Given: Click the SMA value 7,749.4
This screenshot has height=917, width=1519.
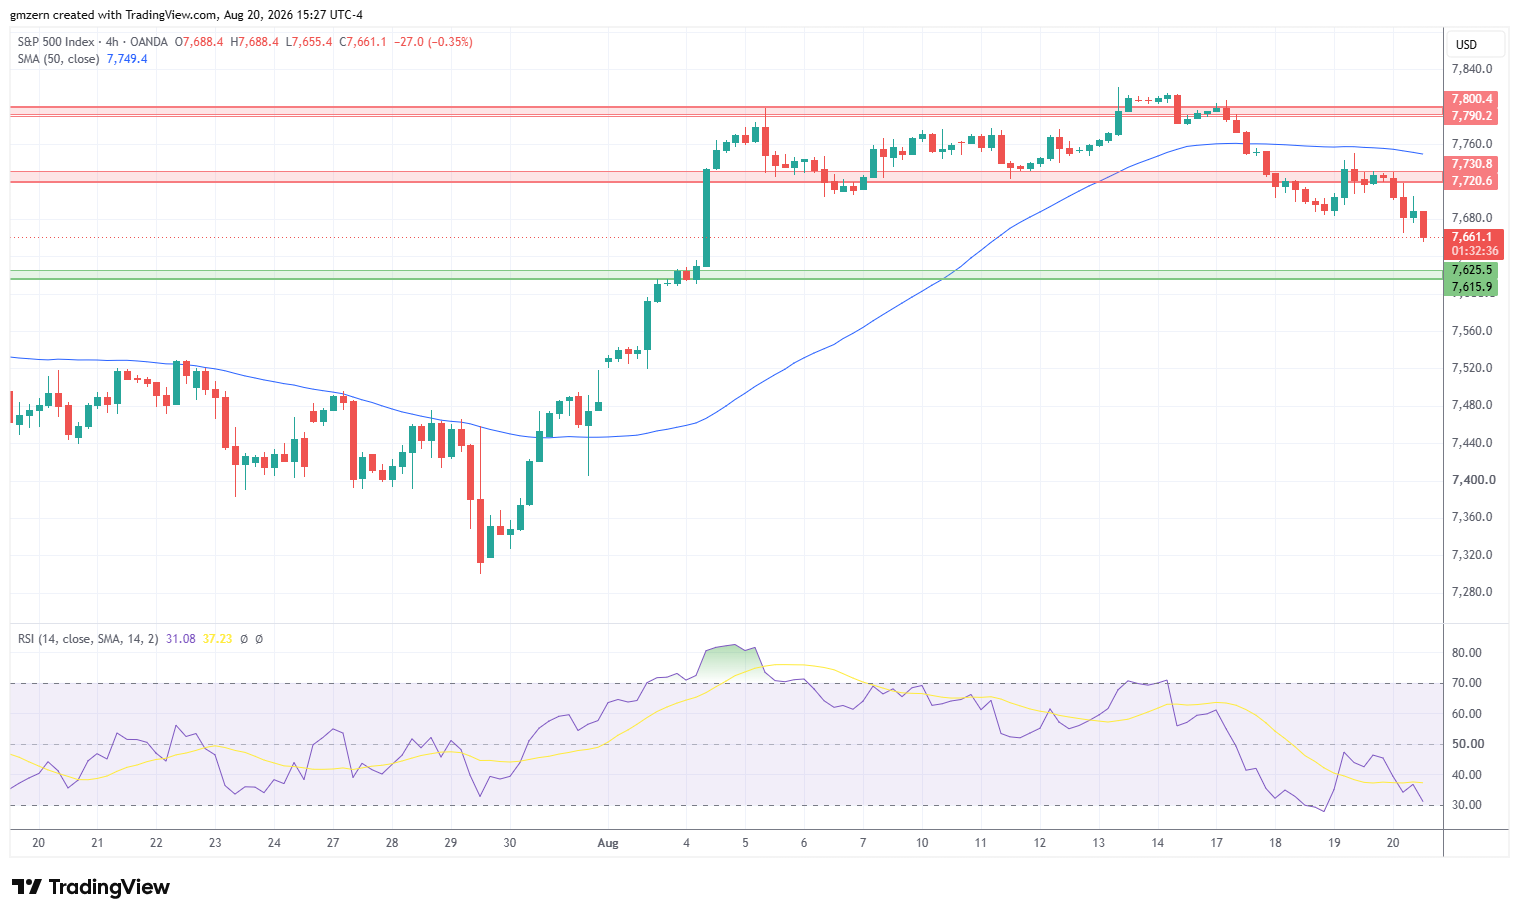Looking at the screenshot, I should 127,59.
